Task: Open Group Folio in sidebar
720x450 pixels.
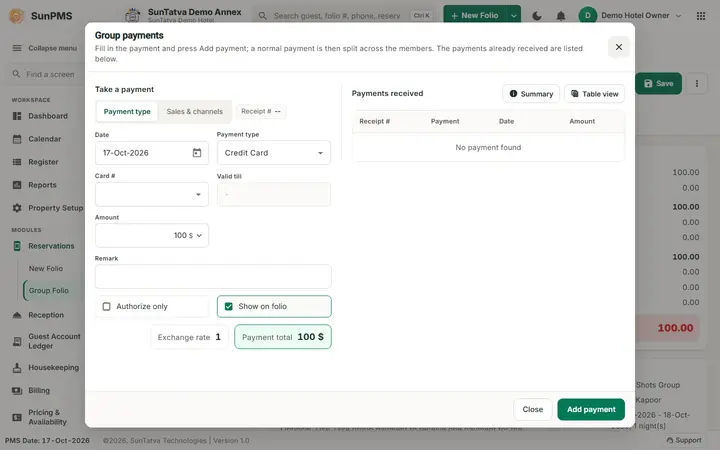Action: 49,290
